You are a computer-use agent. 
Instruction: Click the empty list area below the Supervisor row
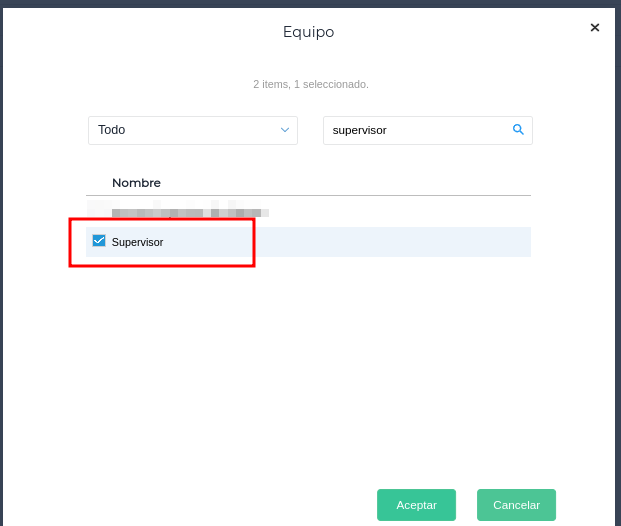308,350
